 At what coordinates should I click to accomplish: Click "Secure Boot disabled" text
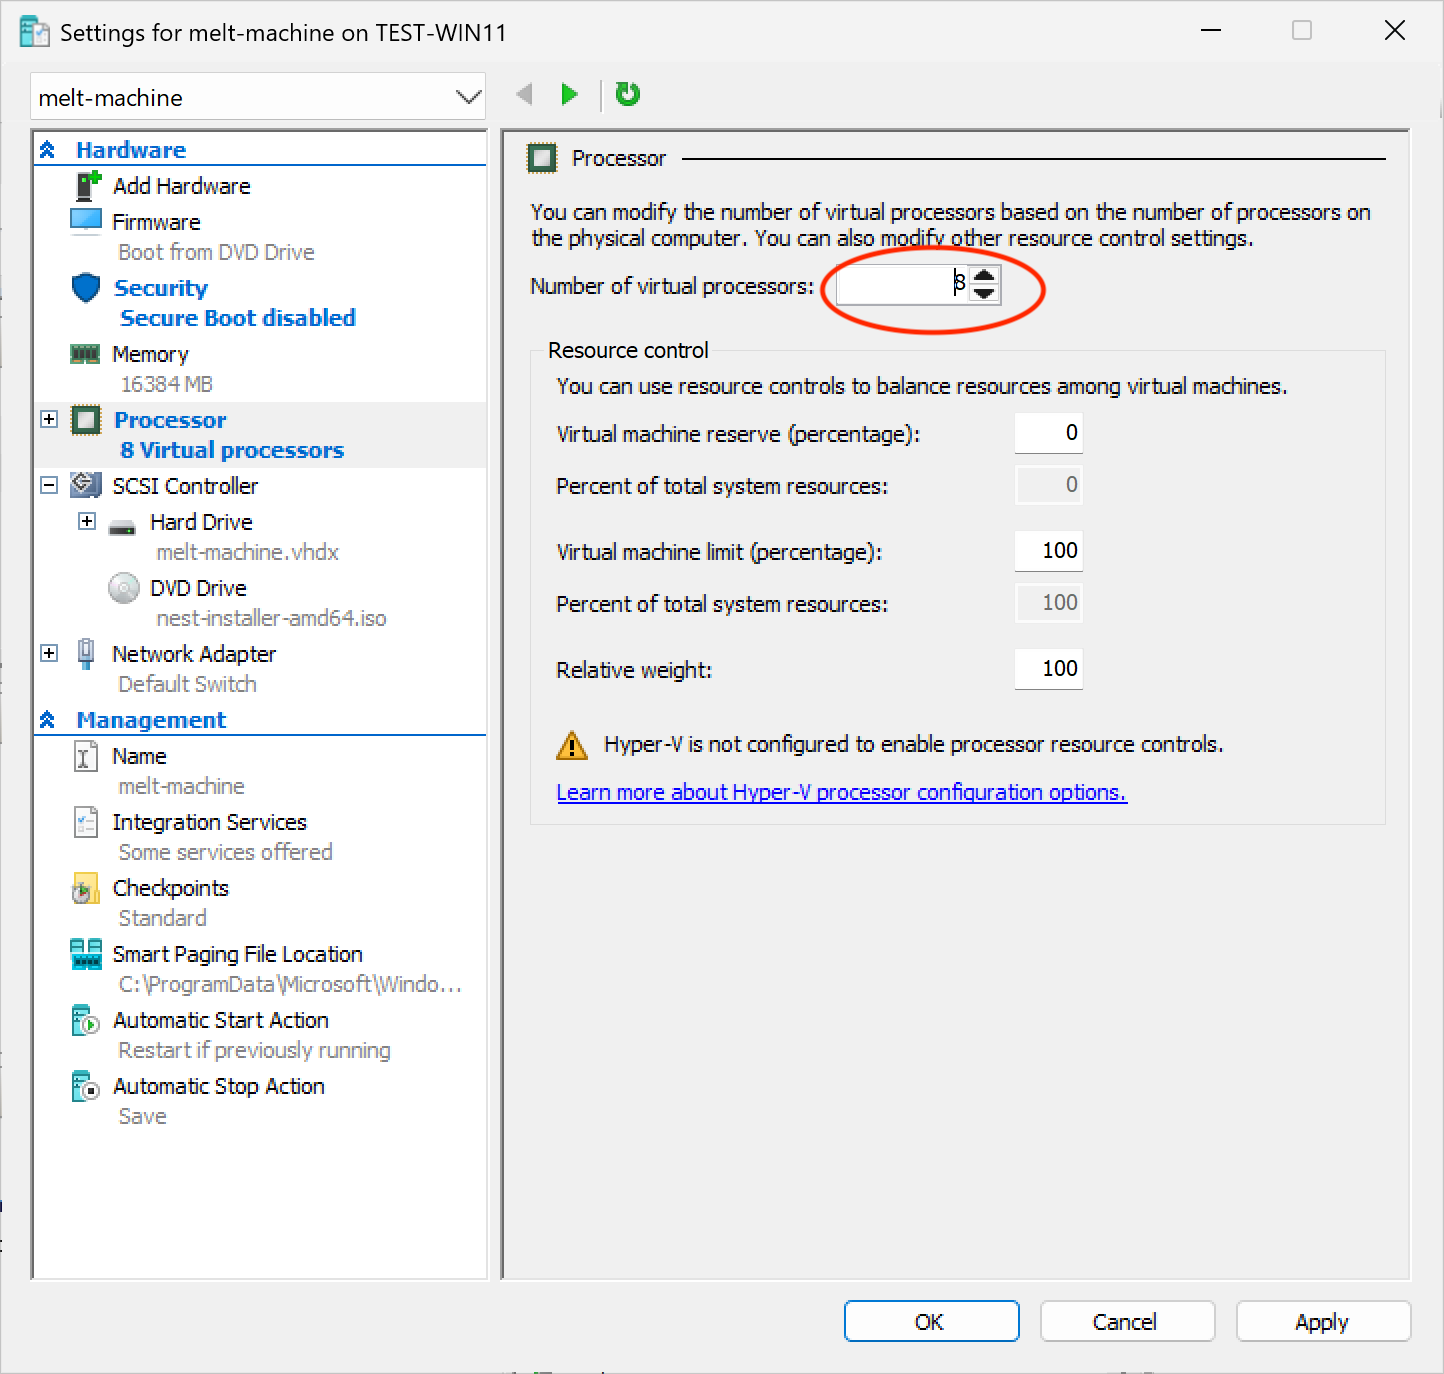(238, 318)
